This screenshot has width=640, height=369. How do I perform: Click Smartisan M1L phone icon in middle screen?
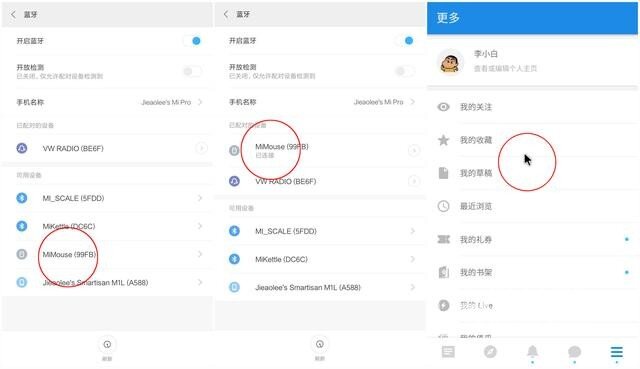click(234, 287)
